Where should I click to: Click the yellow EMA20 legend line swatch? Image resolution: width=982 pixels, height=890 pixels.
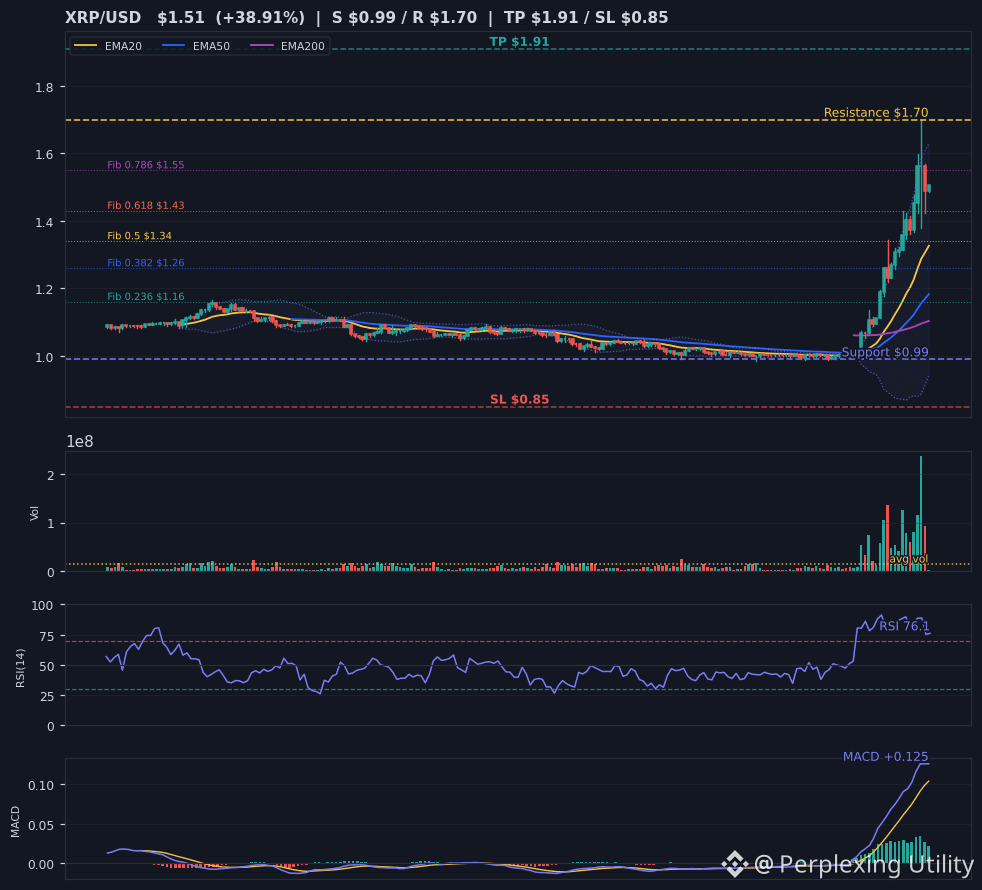pyautogui.click(x=85, y=46)
